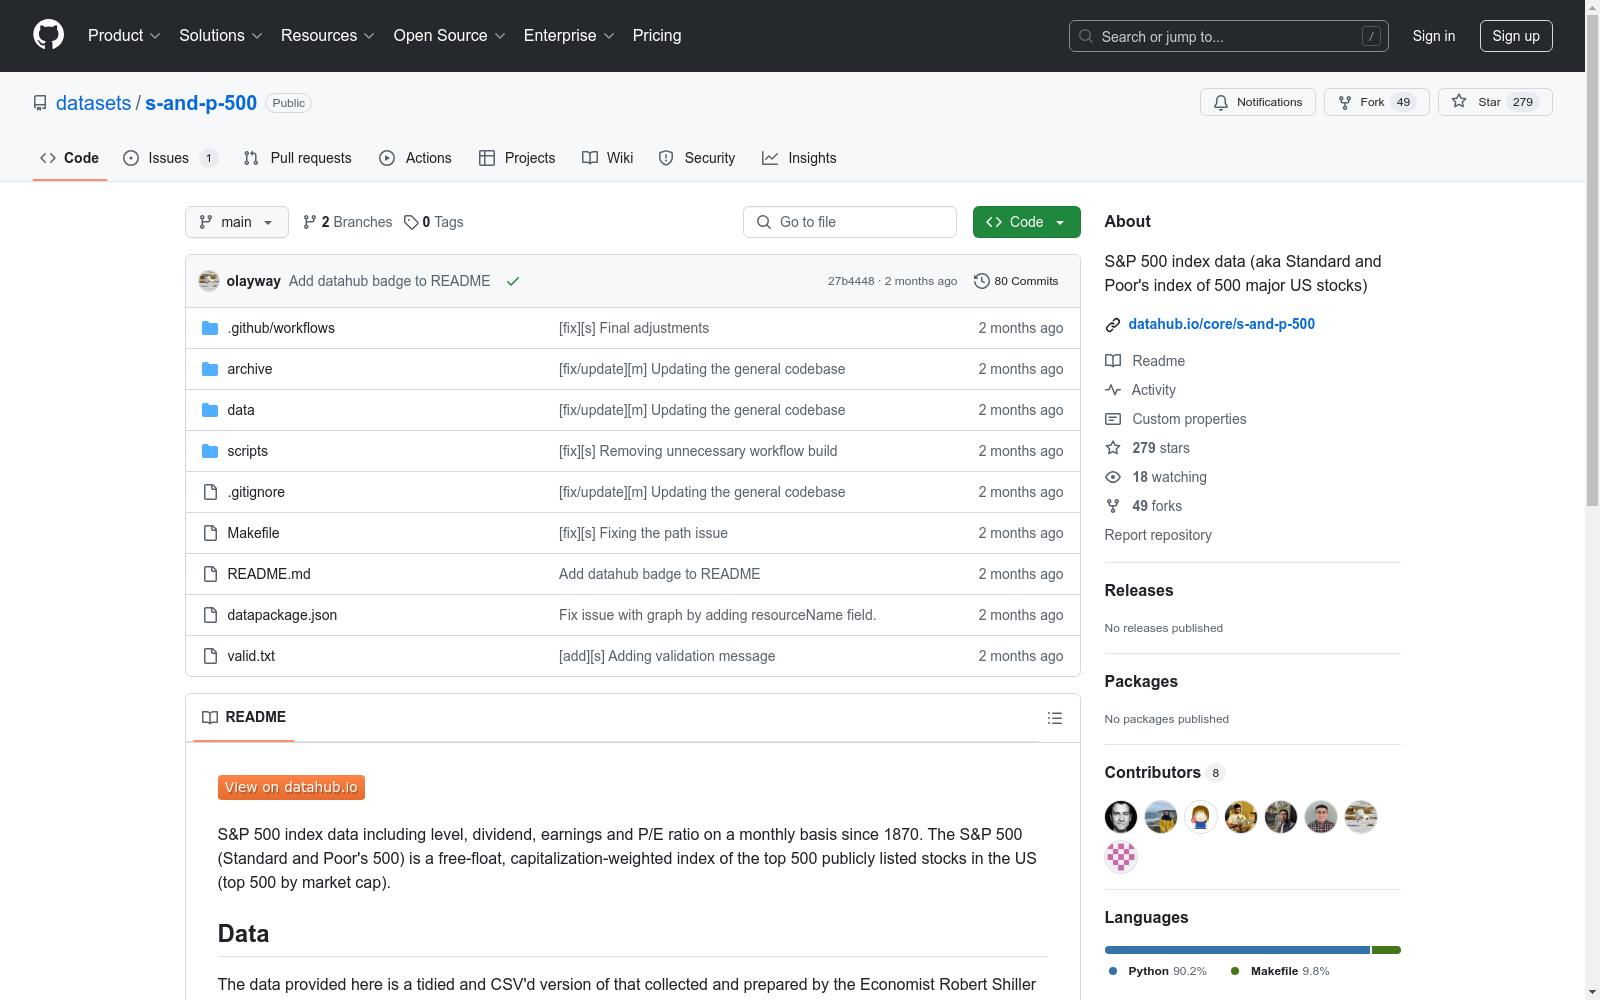Click the Go to file search box
The height and width of the screenshot is (1000, 1600).
pos(850,222)
